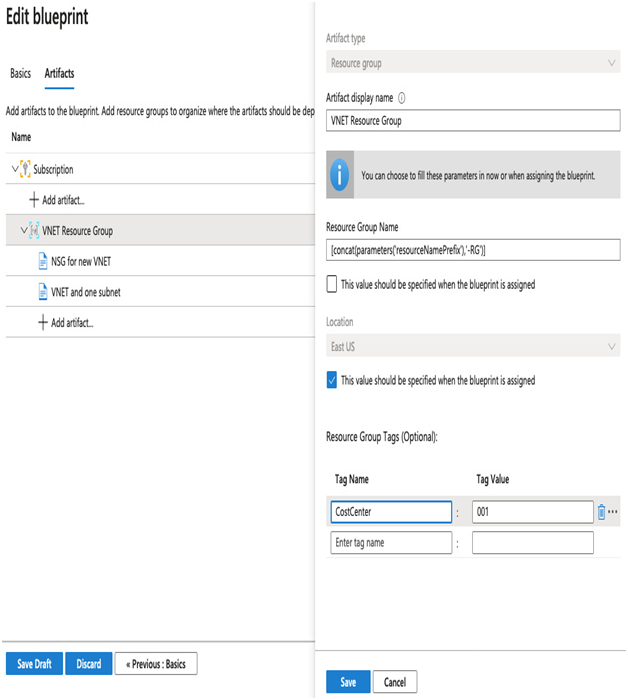Click the Enter tag name field

(391, 542)
